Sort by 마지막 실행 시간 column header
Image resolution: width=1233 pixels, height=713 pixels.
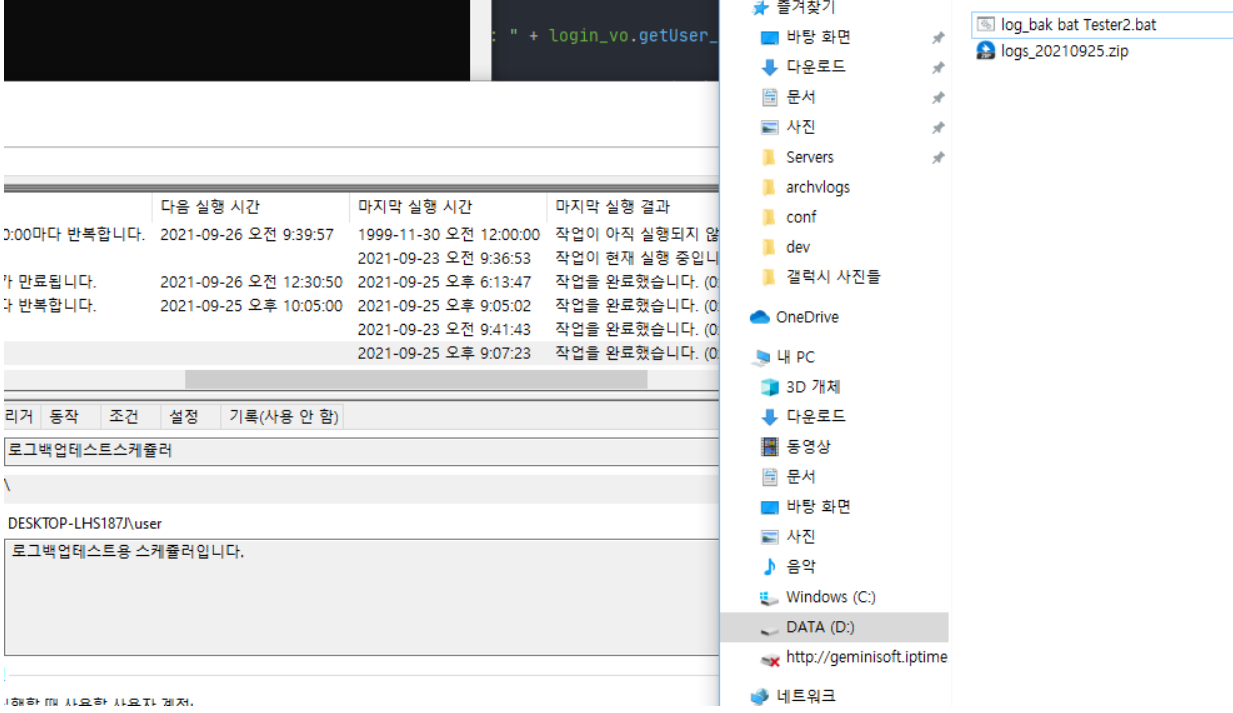click(x=416, y=207)
